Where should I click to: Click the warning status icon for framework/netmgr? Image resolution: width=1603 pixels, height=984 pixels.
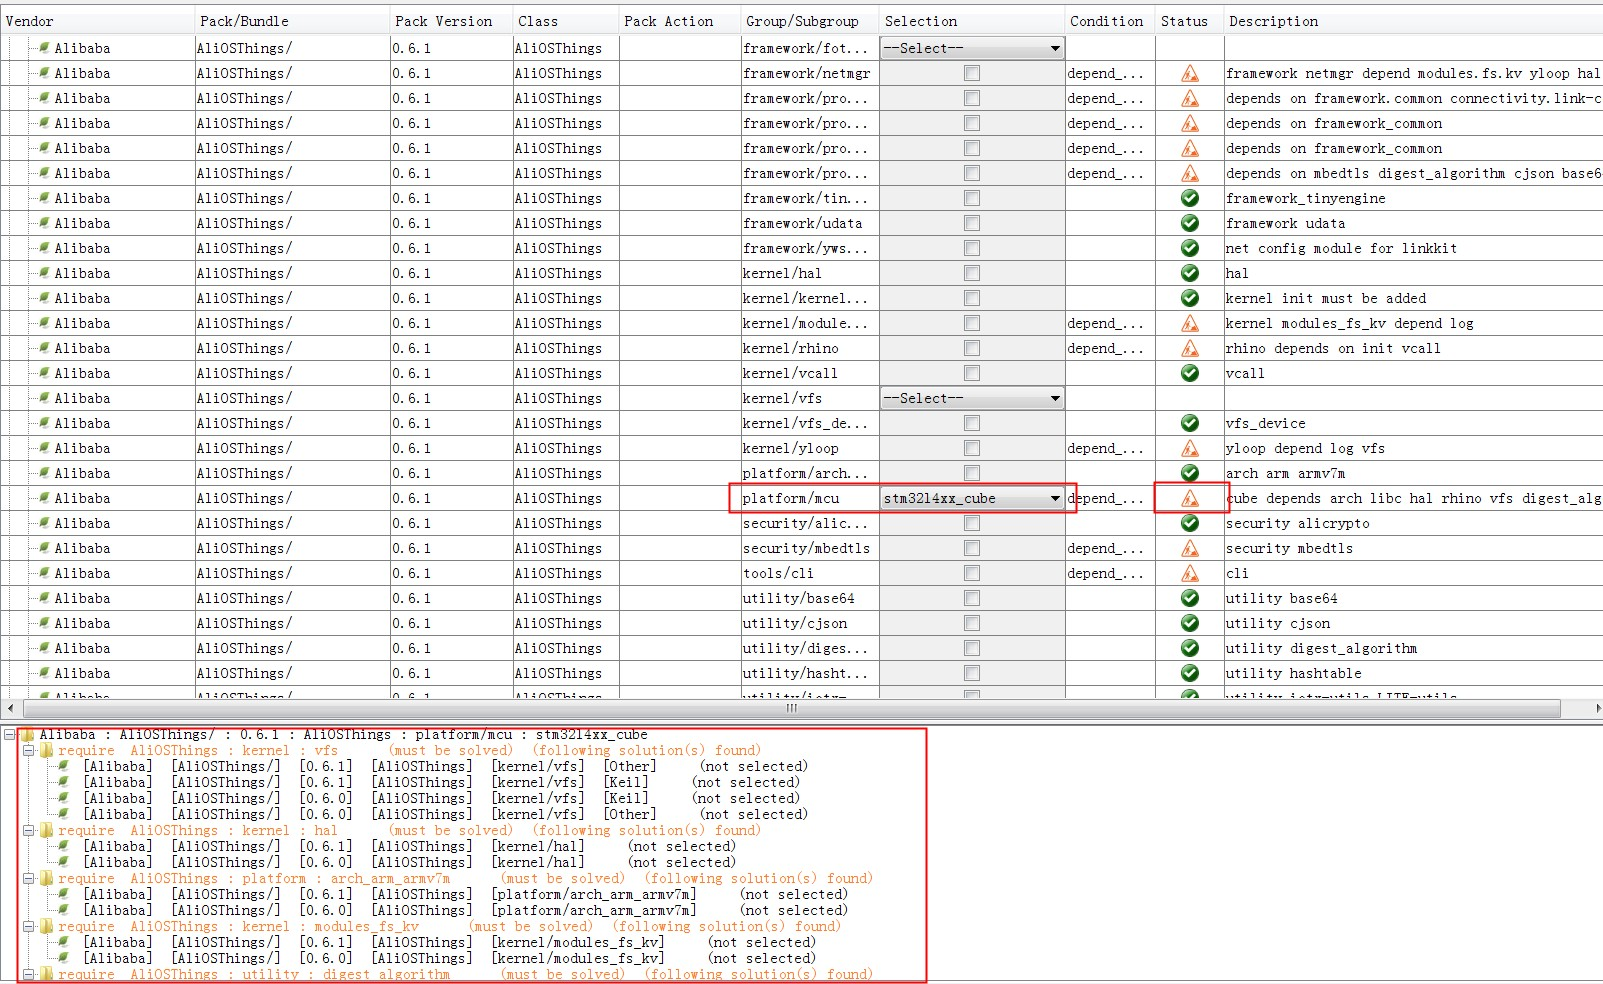point(1190,73)
